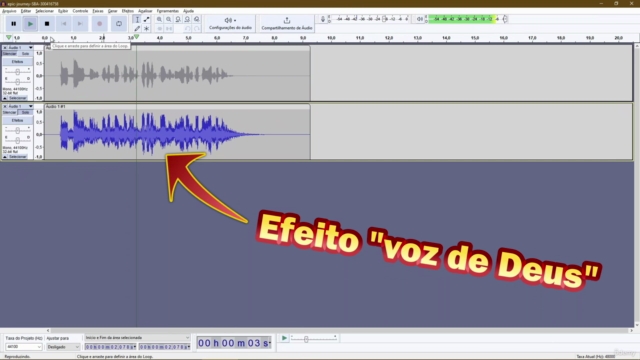Open Configurações de áudio dropdown
Screen dimensions: 640x360
click(230, 23)
